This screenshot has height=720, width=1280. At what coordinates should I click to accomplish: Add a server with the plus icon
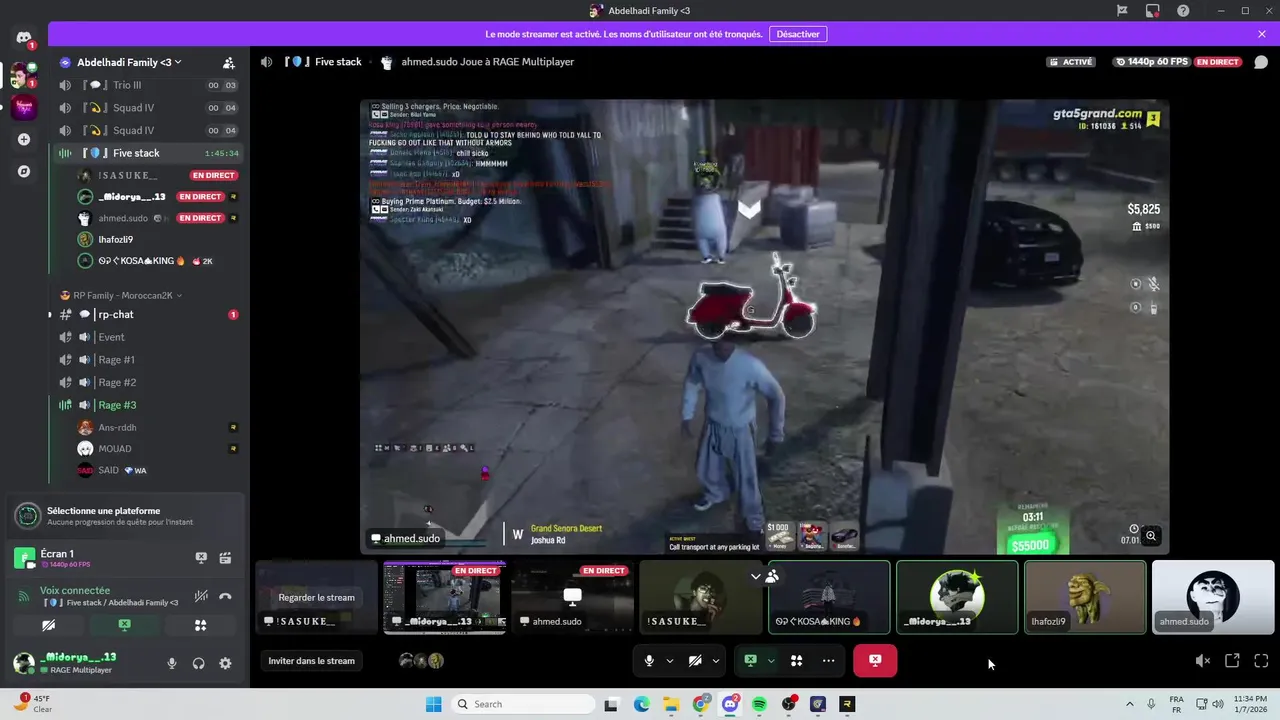pos(24,139)
